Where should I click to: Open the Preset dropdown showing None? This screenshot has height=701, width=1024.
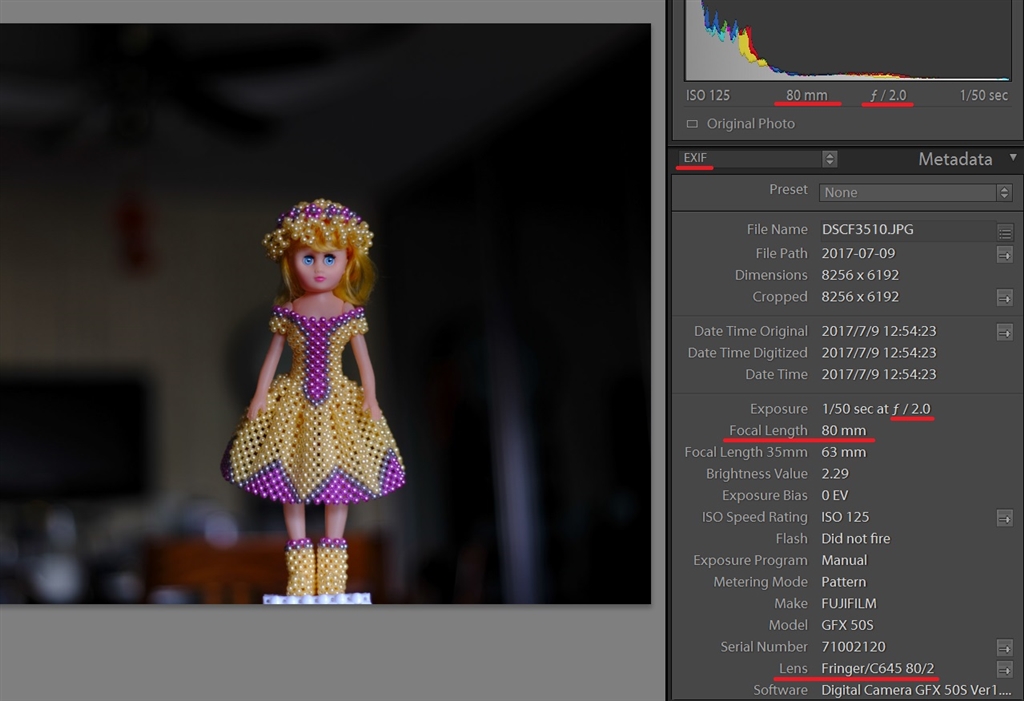(x=916, y=192)
